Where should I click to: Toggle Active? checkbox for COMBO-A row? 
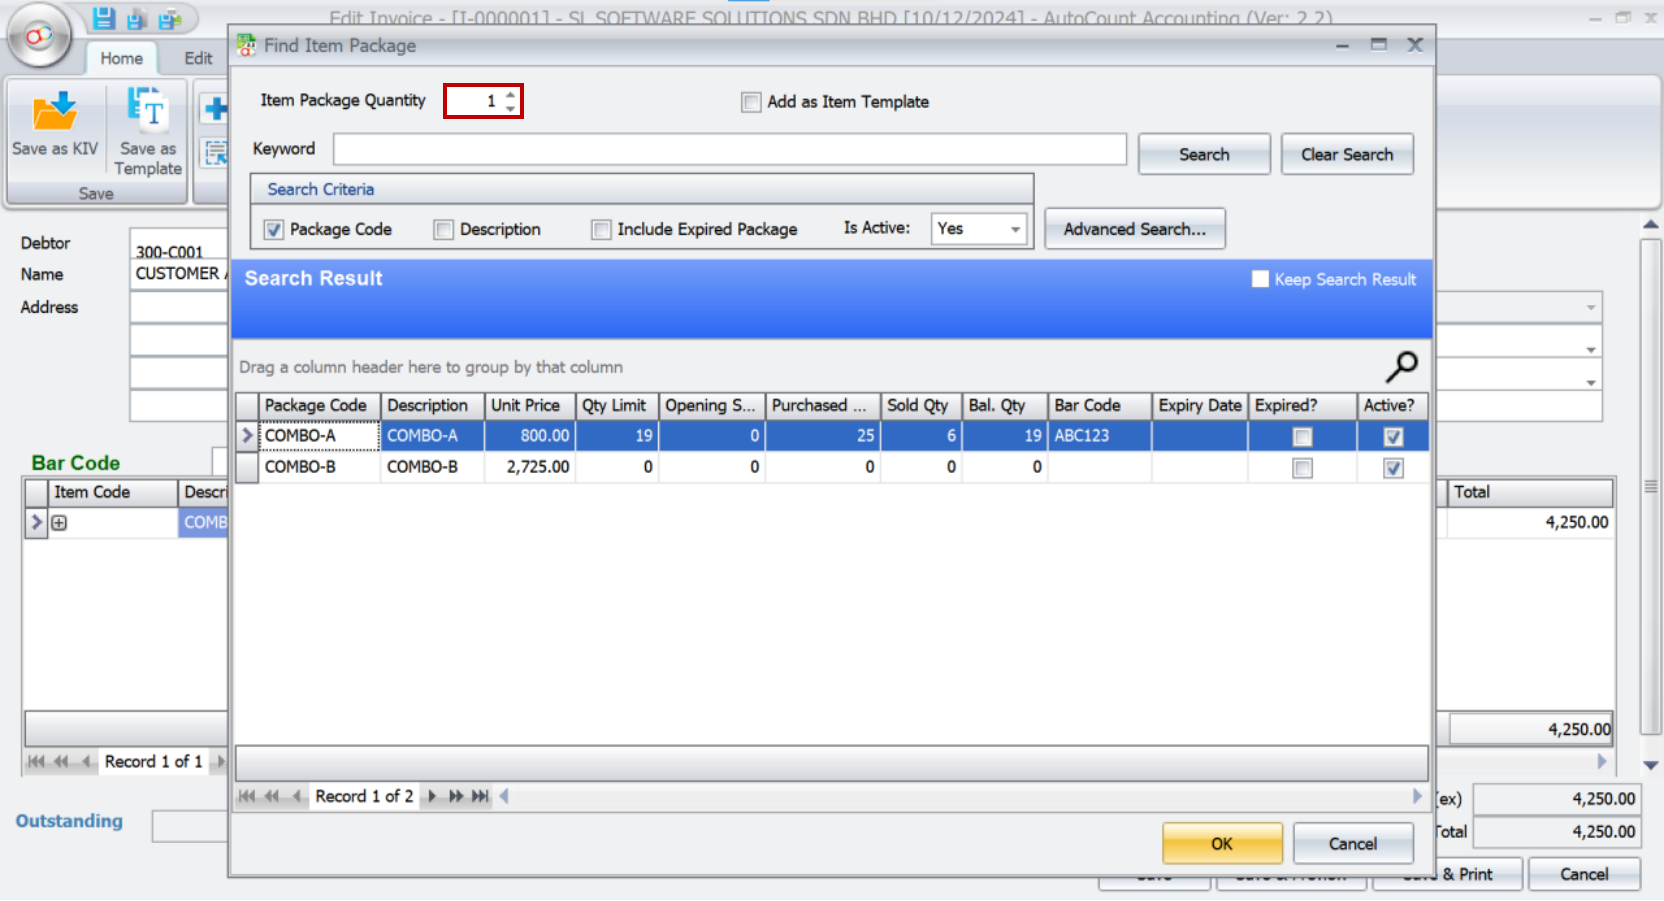pos(1393,437)
